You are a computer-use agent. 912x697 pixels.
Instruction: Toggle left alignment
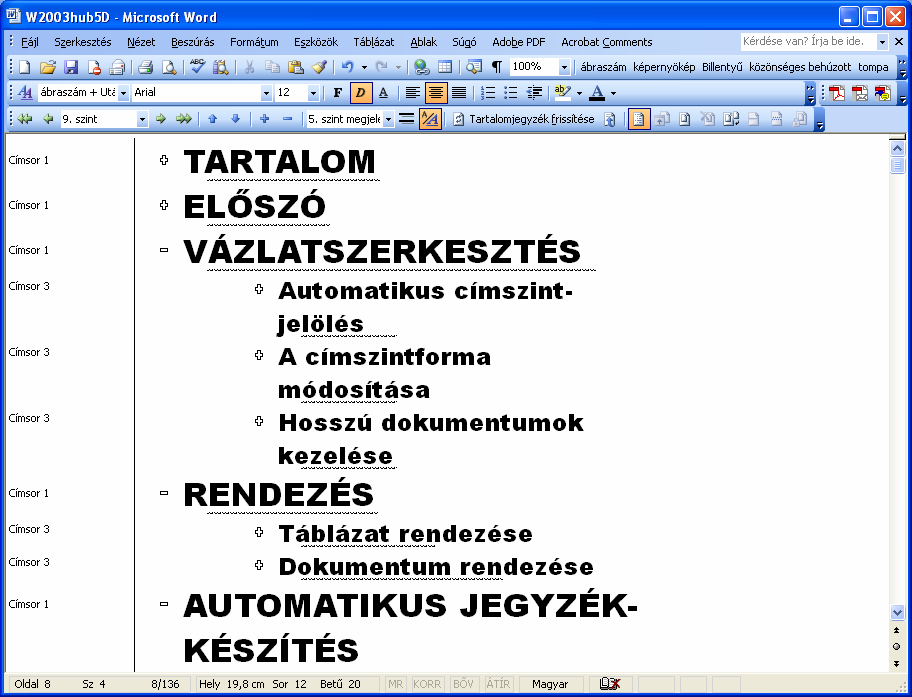pos(412,92)
